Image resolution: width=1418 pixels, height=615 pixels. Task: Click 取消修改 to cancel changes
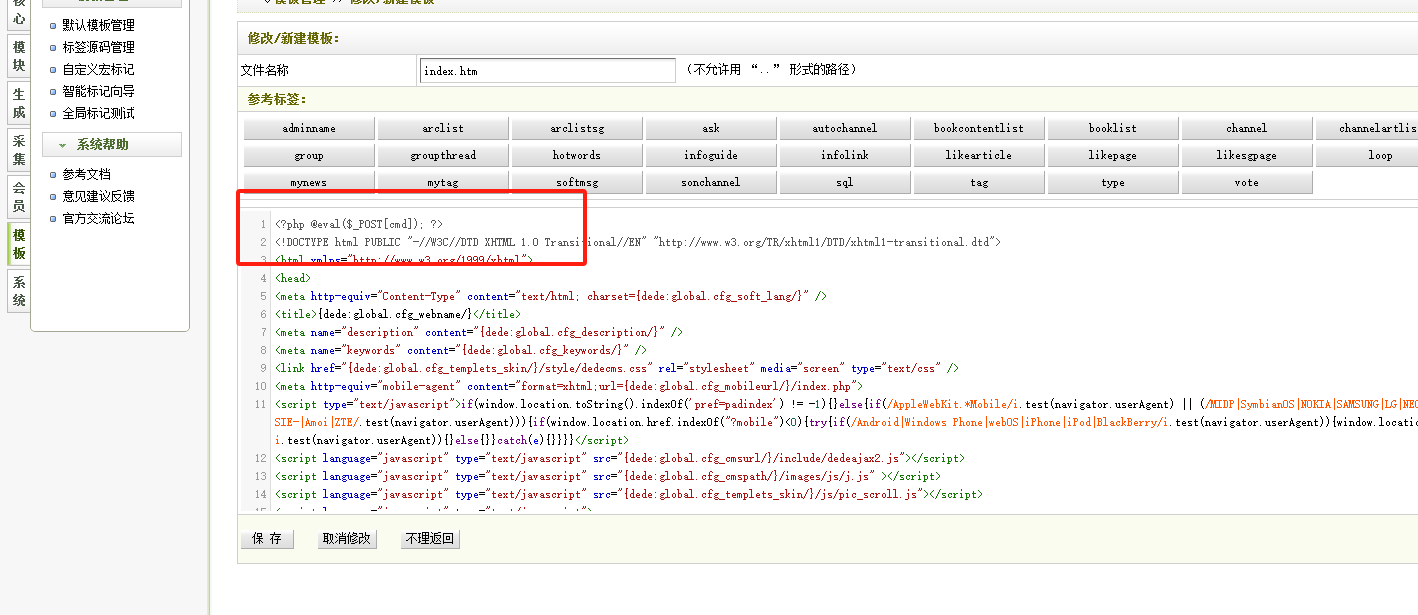[347, 539]
